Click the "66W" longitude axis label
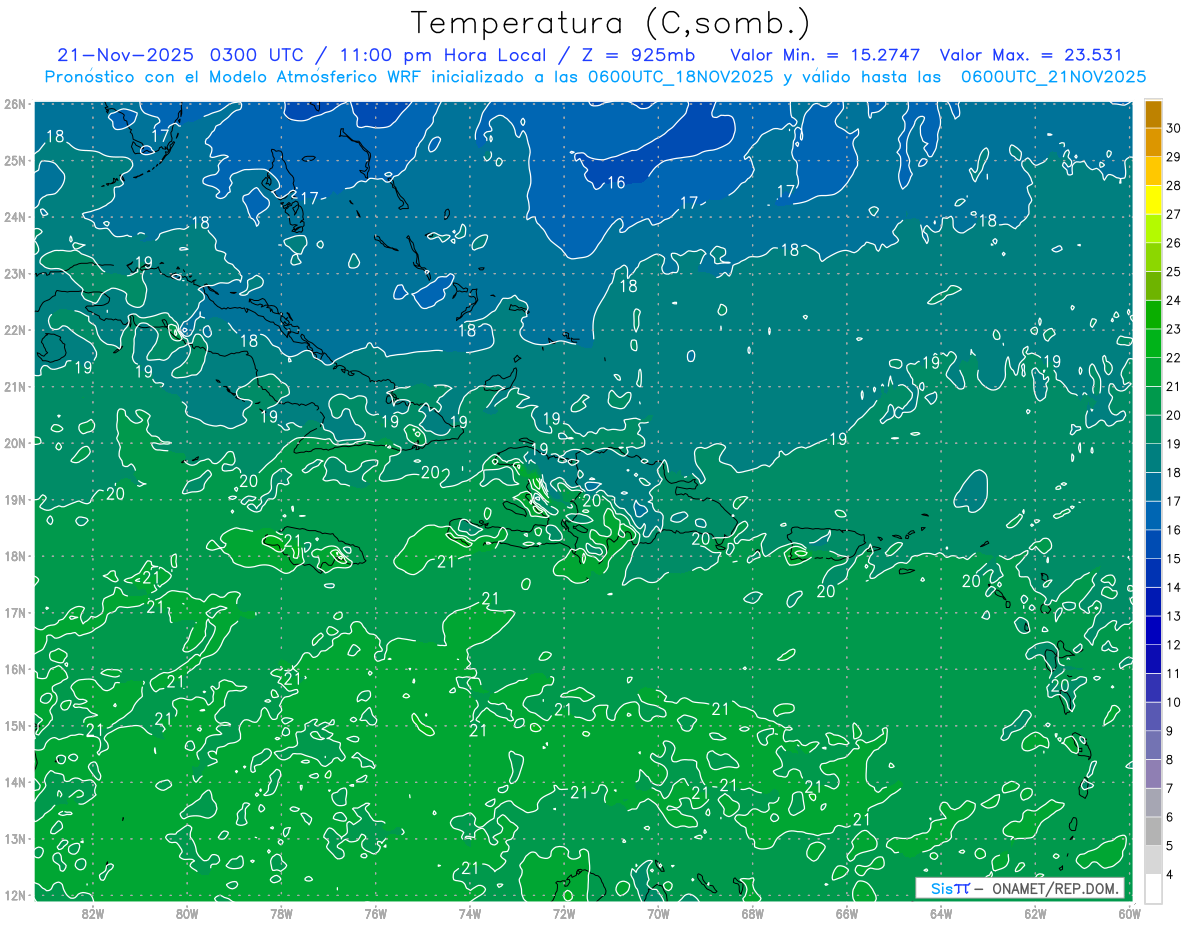Screen dimensions: 1200x927 click(x=846, y=912)
